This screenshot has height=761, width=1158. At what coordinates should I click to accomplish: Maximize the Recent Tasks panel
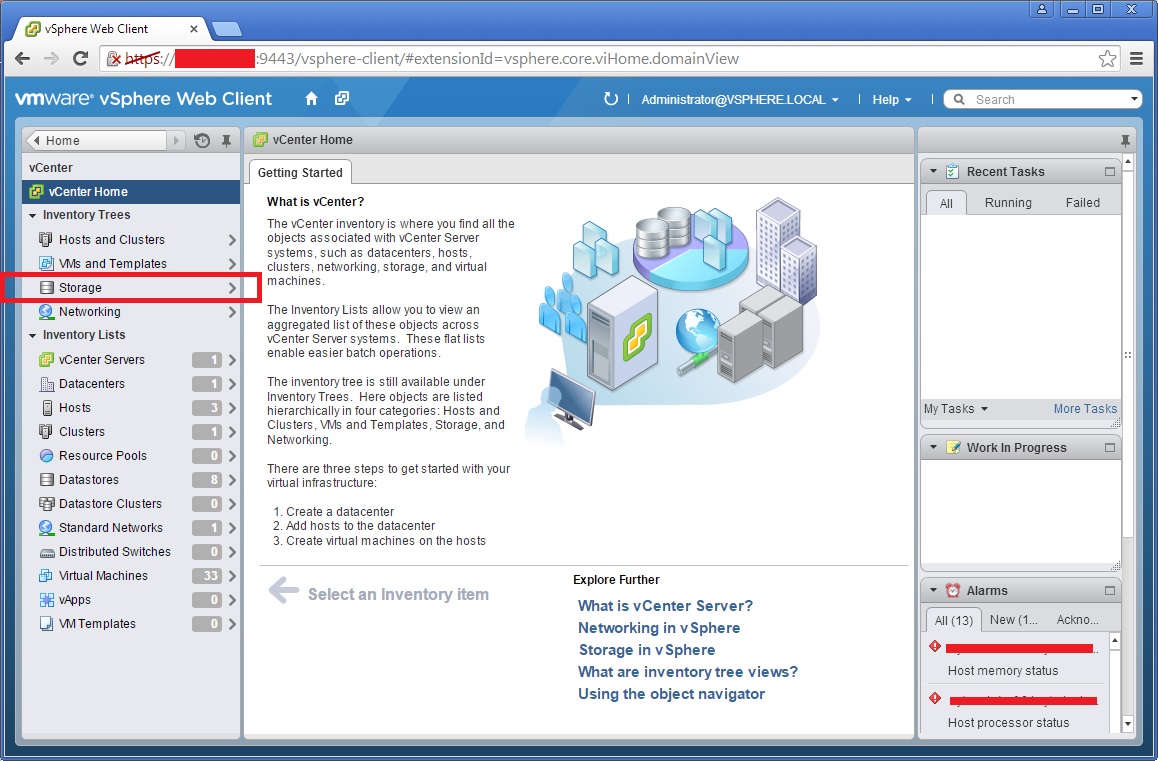tap(1109, 171)
